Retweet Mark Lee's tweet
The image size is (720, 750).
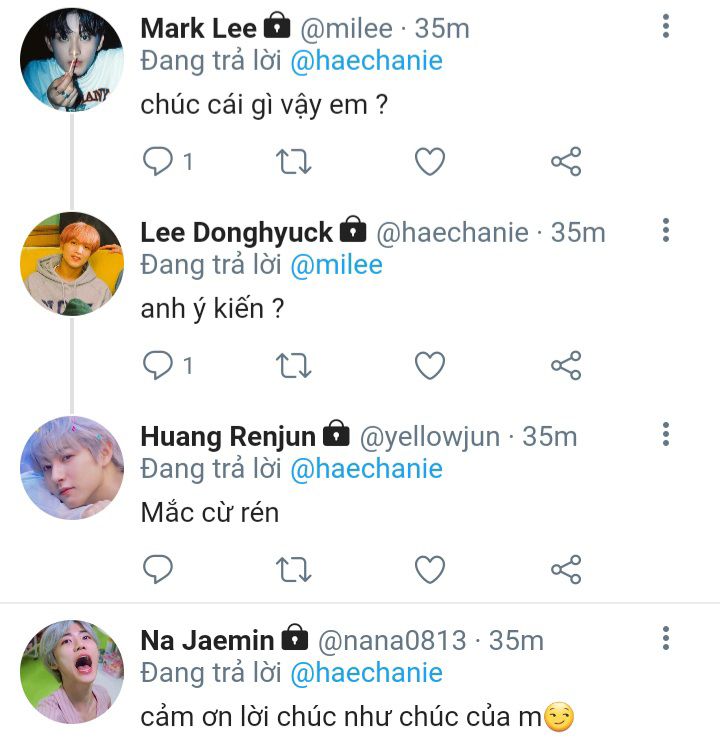(x=294, y=162)
